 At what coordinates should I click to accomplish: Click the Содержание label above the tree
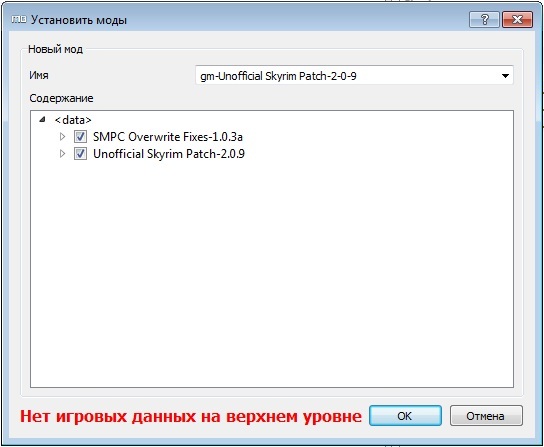(x=61, y=98)
